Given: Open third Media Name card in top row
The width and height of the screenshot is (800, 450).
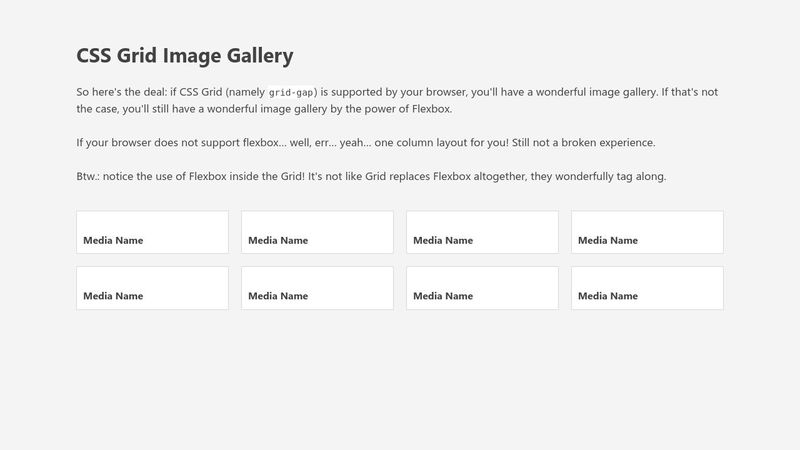Looking at the screenshot, I should (x=482, y=232).
